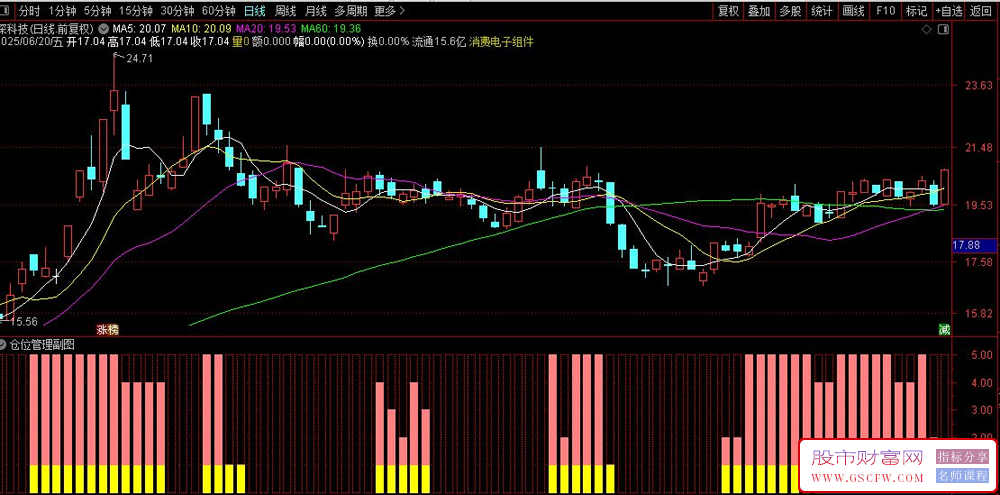This screenshot has width=1000, height=495.
Task: Click the 24.71 high price label
Action: (140, 59)
